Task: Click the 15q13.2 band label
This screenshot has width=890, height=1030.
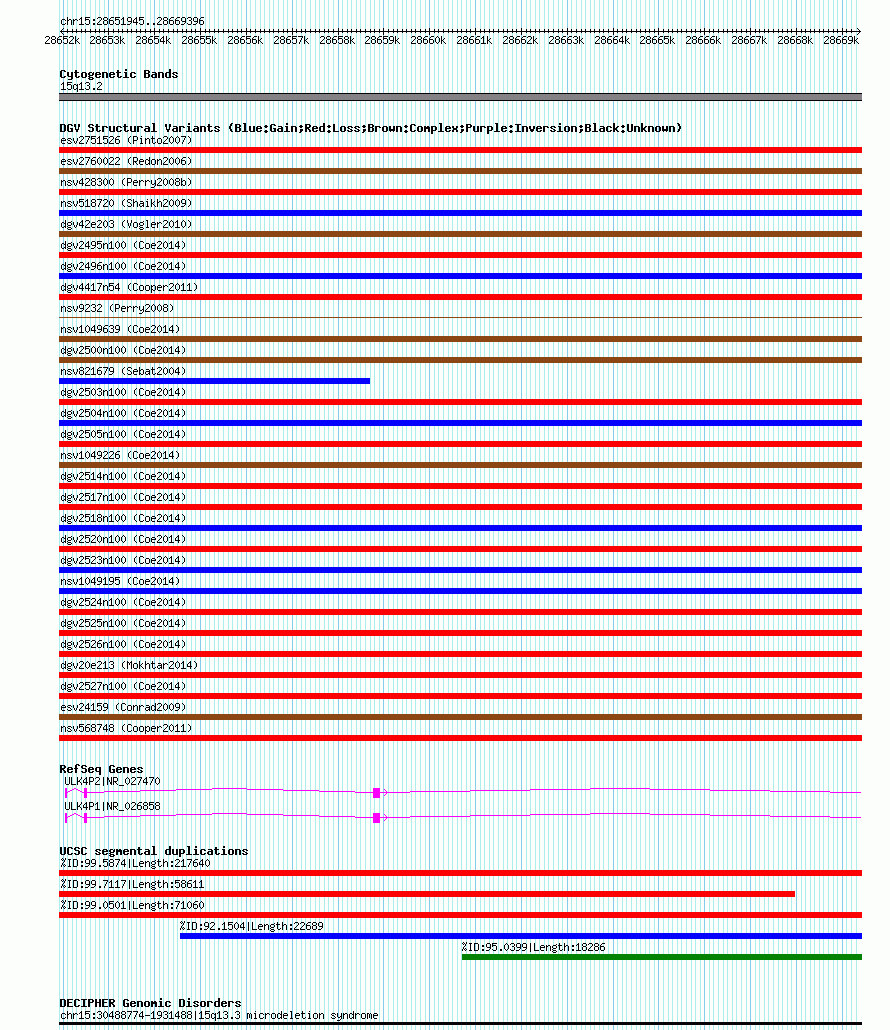Action: click(x=81, y=87)
